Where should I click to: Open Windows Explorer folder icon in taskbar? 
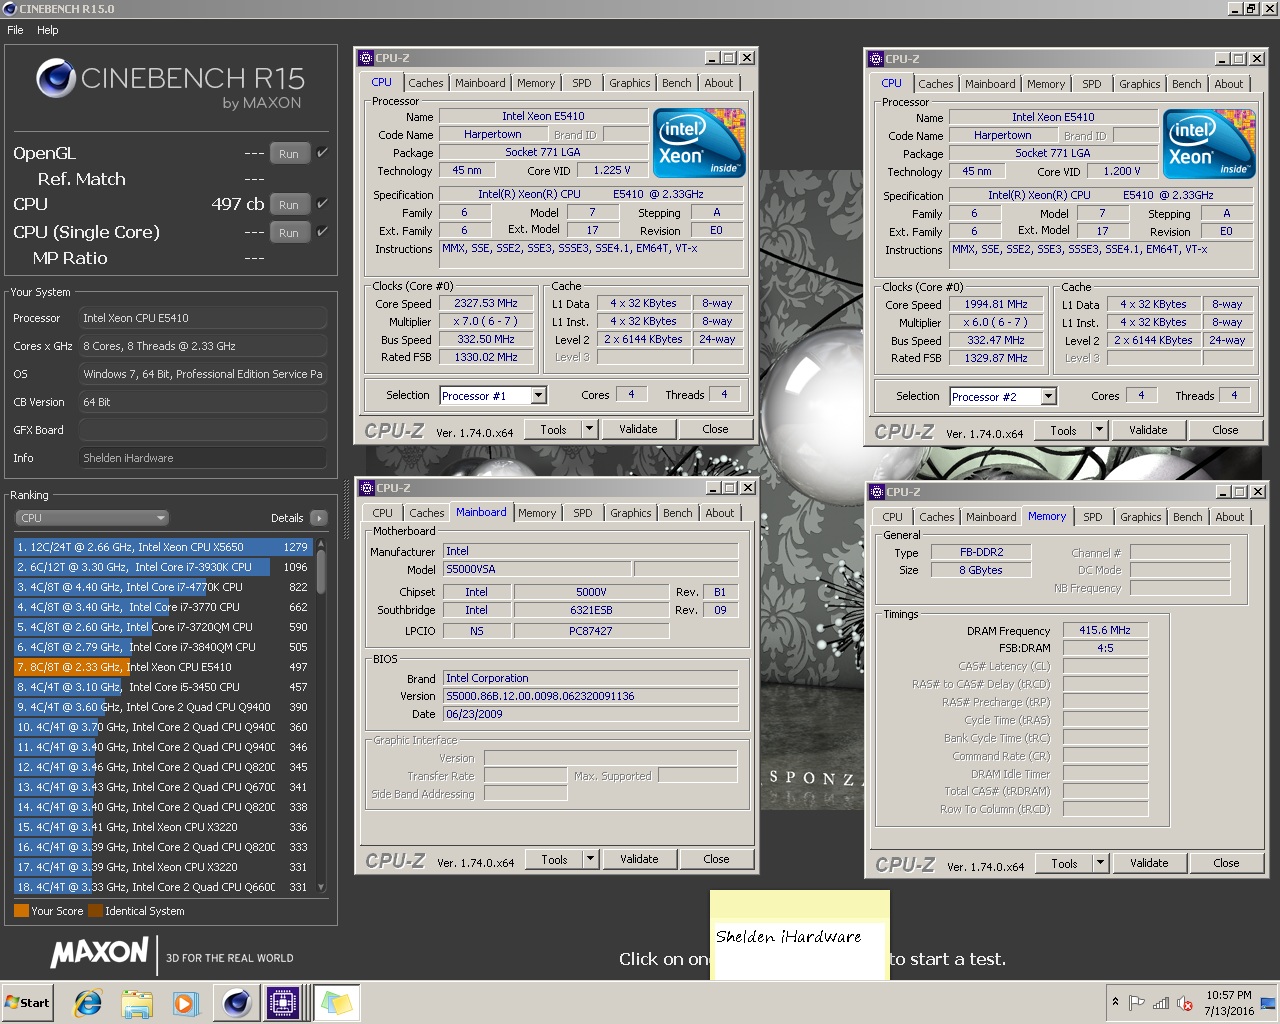[x=137, y=1003]
